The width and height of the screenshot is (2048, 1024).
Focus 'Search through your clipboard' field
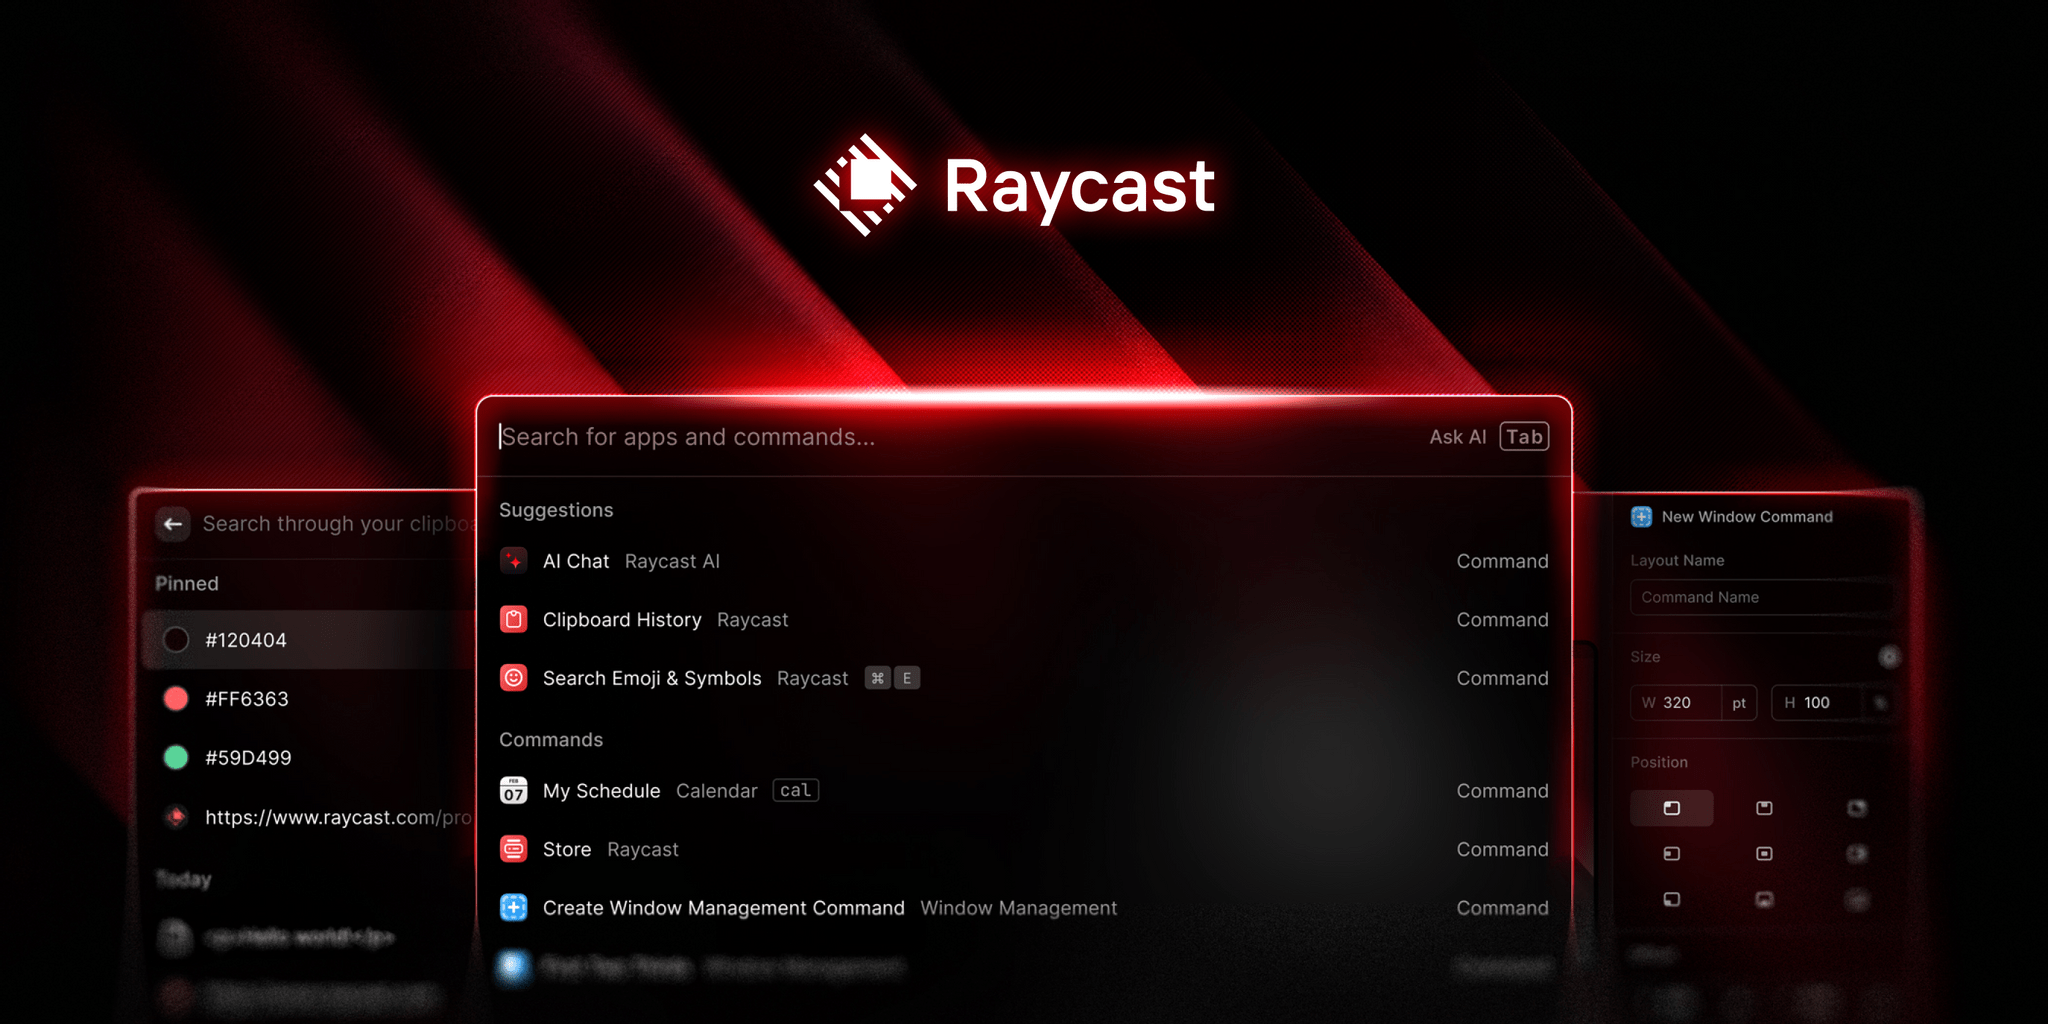pos(338,524)
